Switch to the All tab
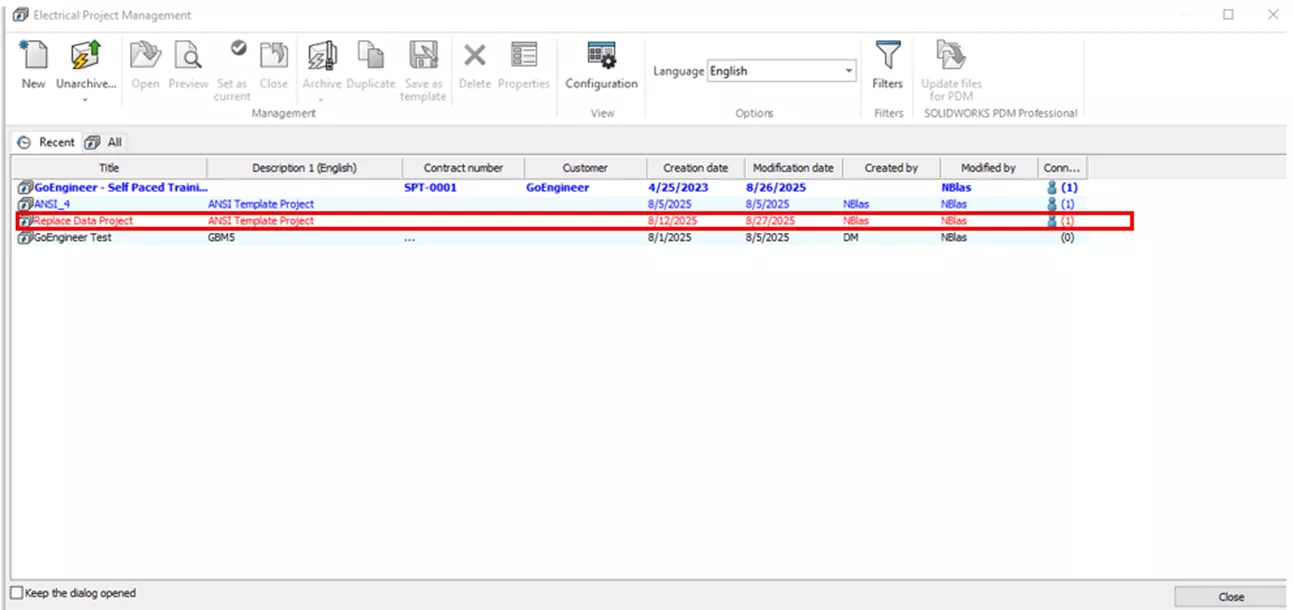 (104, 142)
